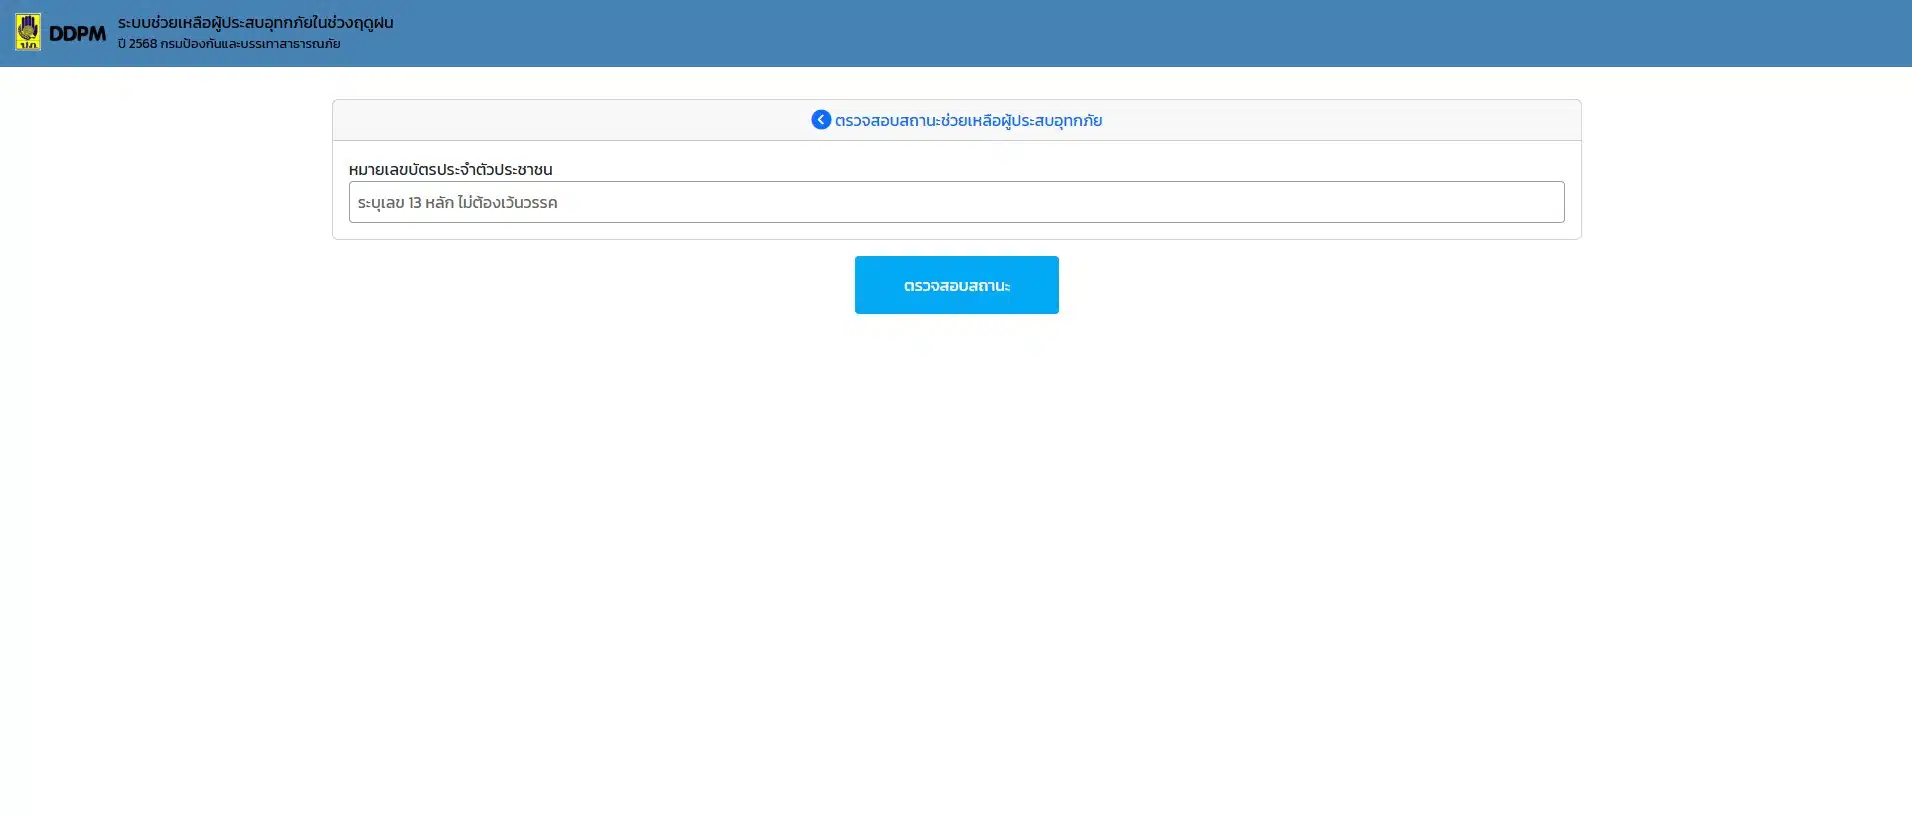Click placeholder text ระบุเลข 13 หลัก

[457, 202]
